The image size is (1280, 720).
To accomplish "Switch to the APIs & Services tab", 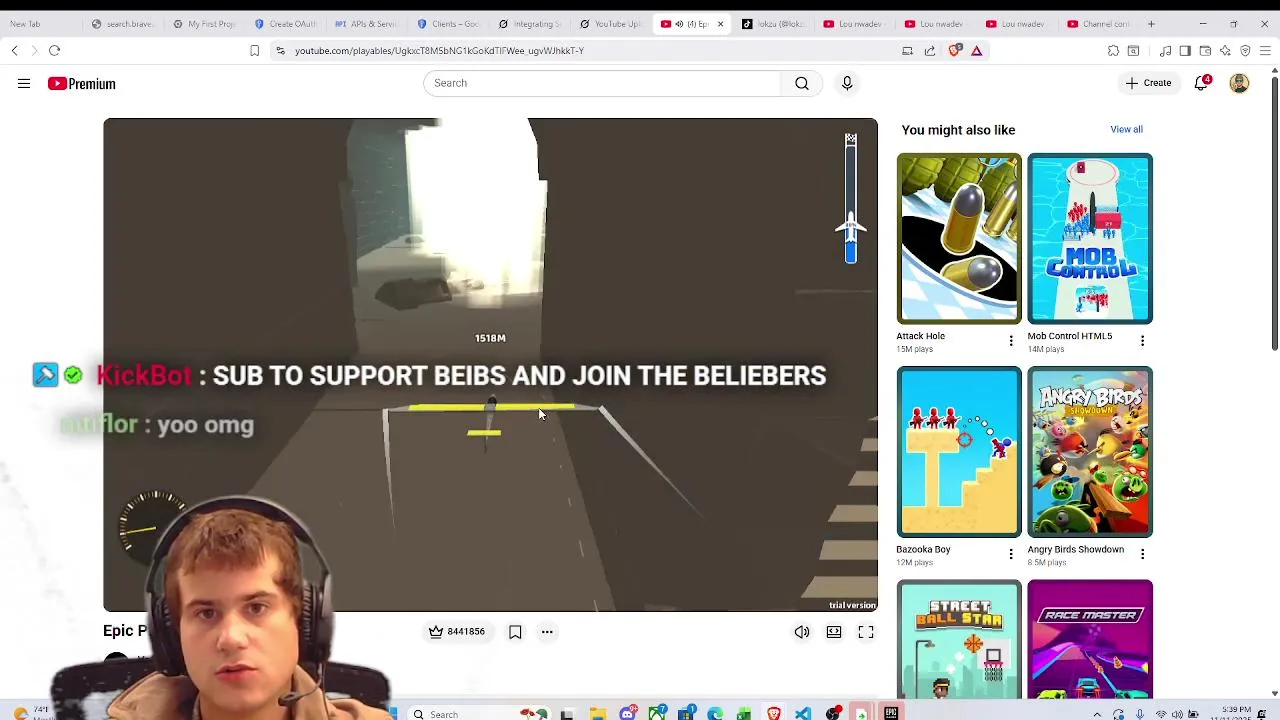I will point(368,24).
